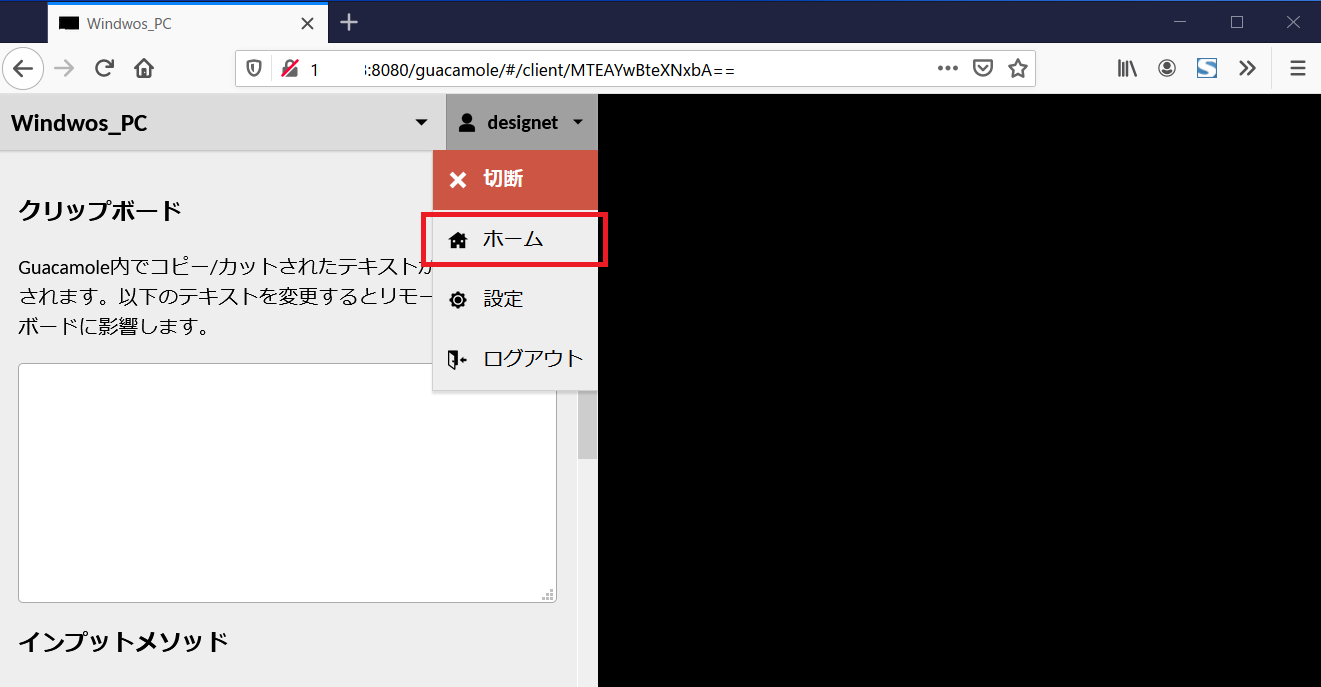Image resolution: width=1321 pixels, height=687 pixels.
Task: Collapse the designet user menu
Action: point(521,123)
